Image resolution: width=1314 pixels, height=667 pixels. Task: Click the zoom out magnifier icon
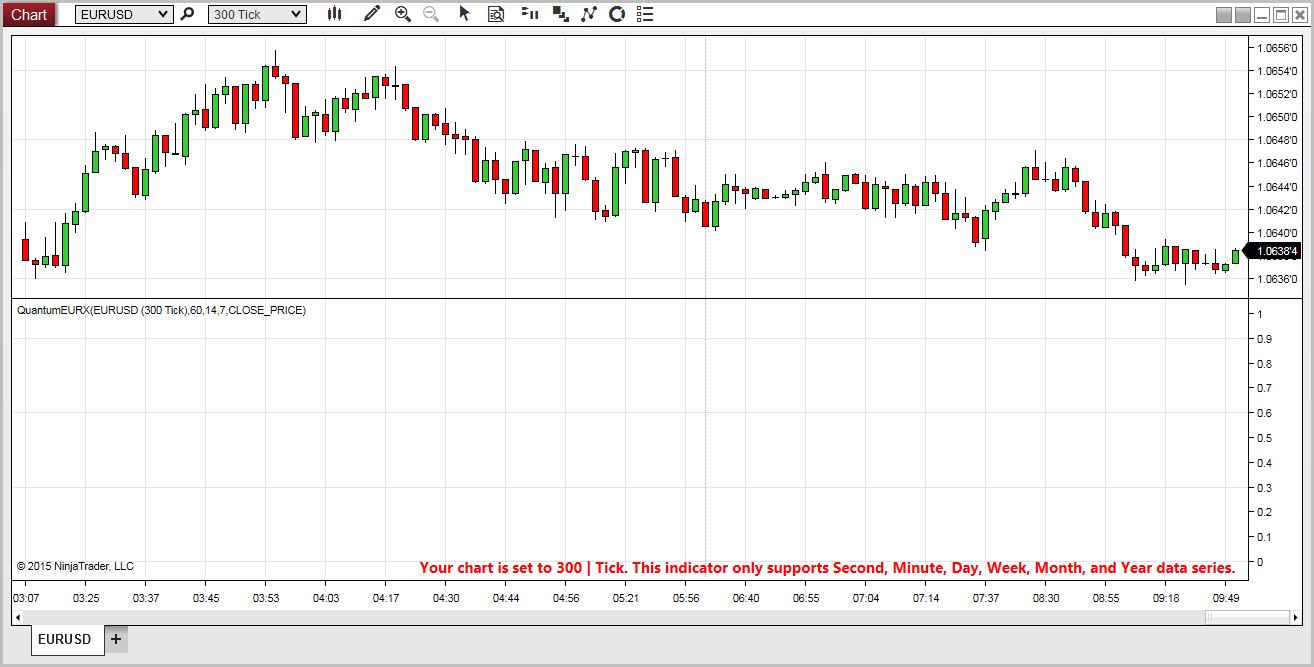[430, 14]
